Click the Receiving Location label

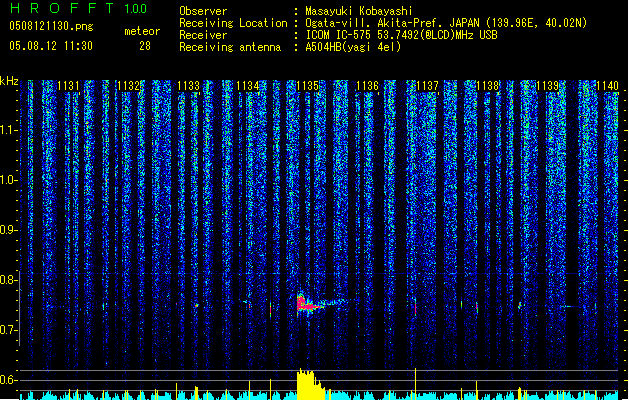[233, 23]
